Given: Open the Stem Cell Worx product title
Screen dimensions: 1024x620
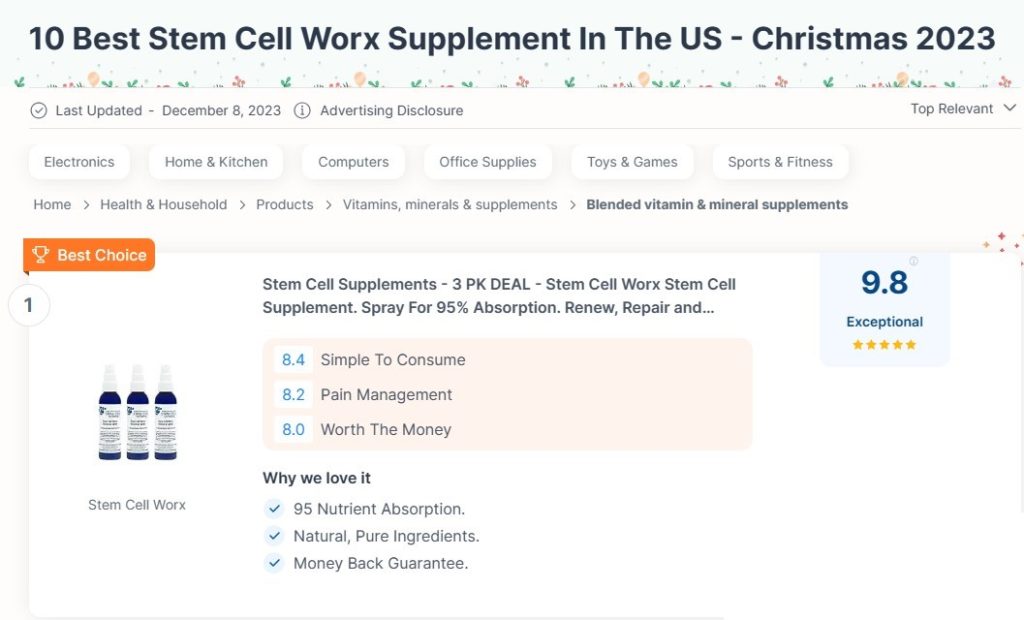Looking at the screenshot, I should 499,295.
